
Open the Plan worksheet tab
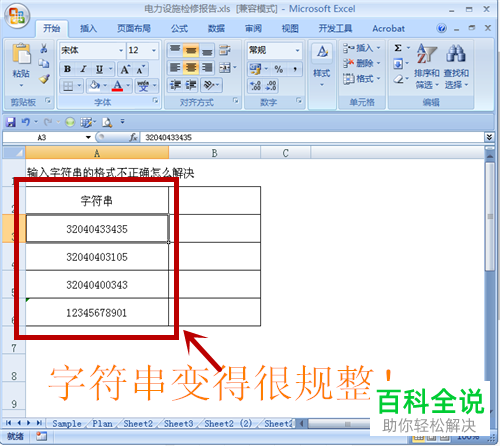click(102, 424)
